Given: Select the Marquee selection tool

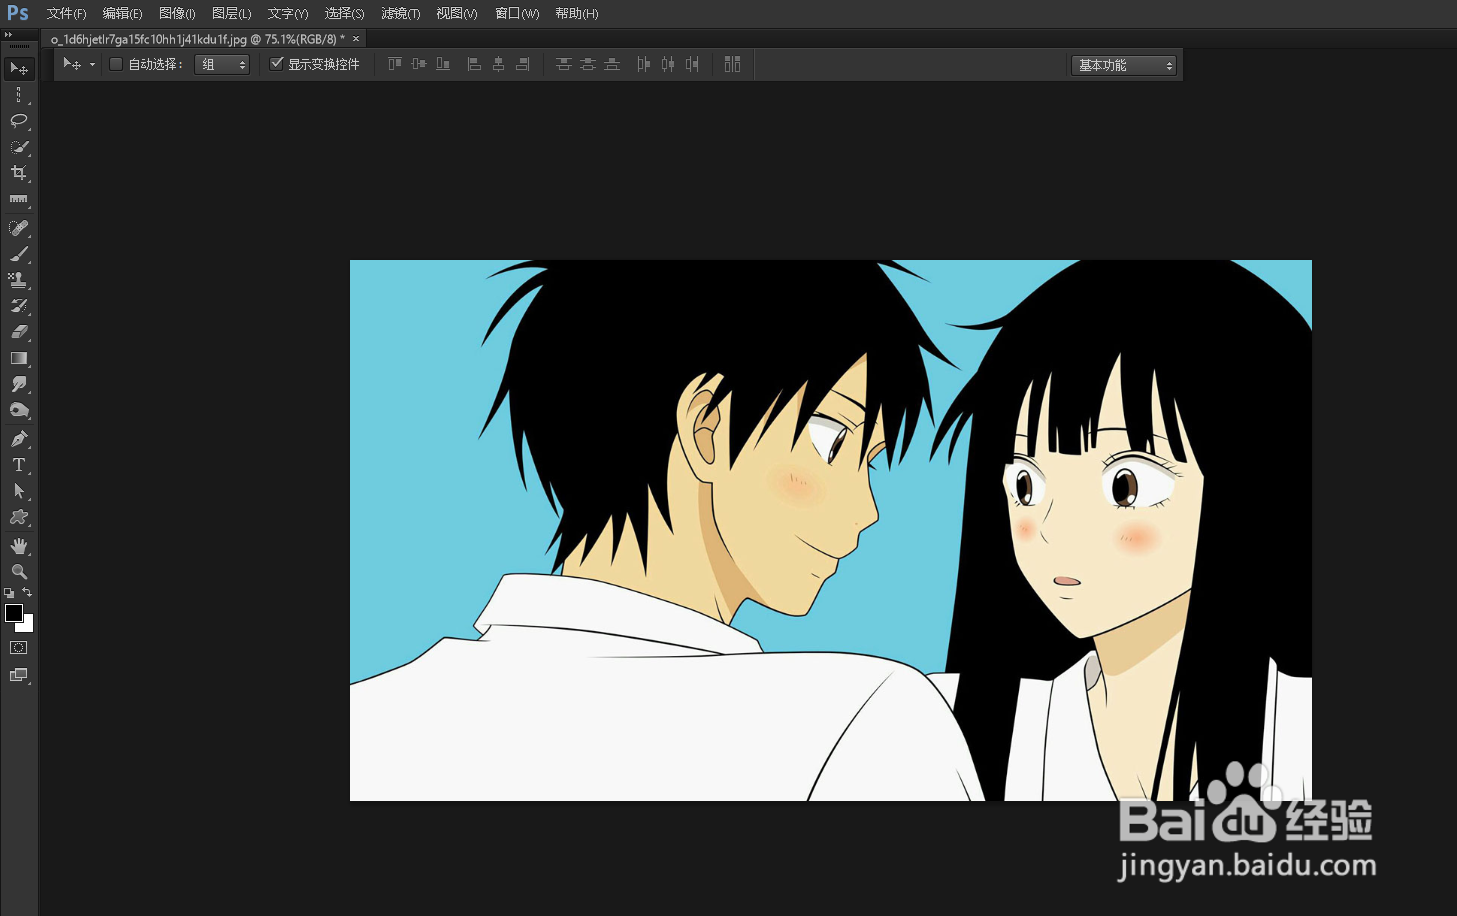Looking at the screenshot, I should click(19, 94).
